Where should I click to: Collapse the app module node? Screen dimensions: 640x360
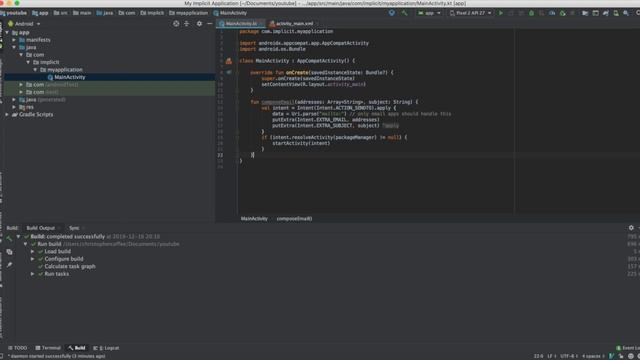(7, 32)
